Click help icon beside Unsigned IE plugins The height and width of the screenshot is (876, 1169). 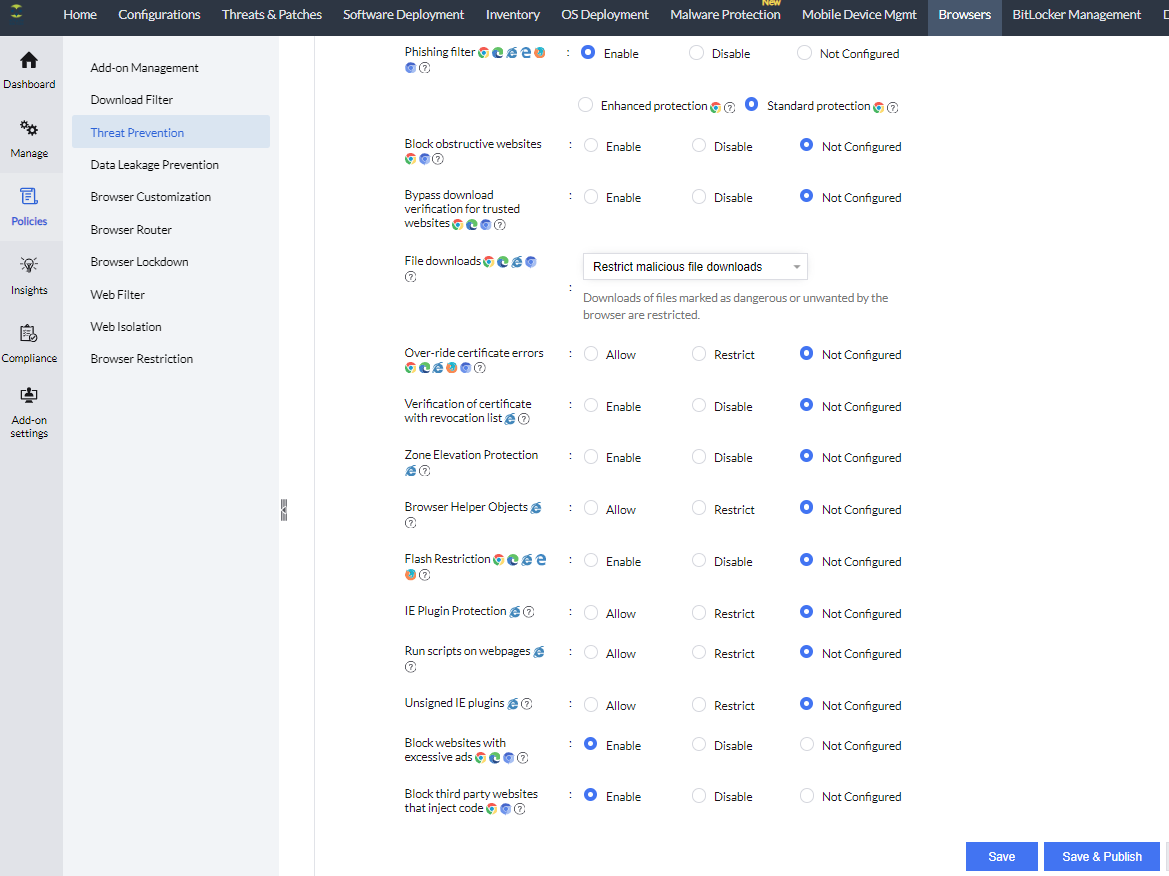click(527, 704)
